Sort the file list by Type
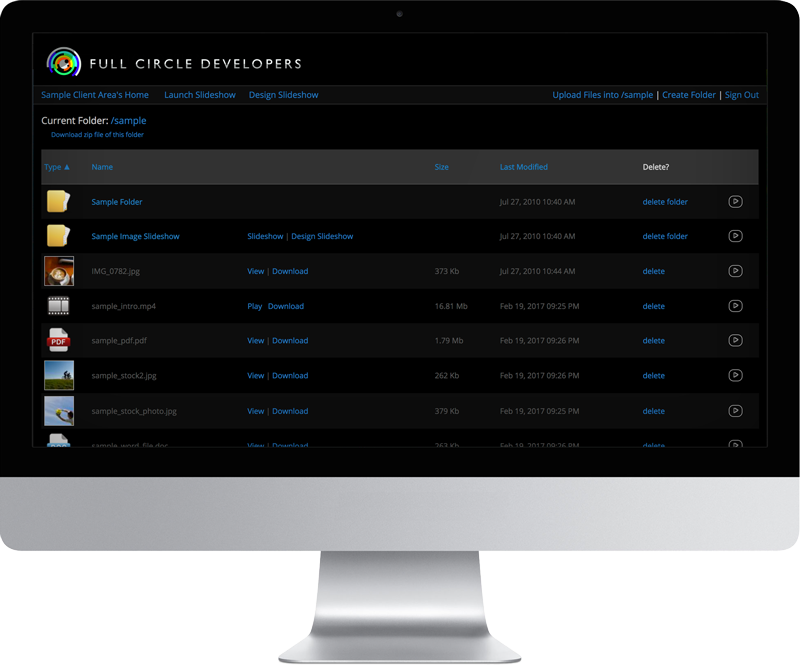800x665 pixels. pos(57,167)
